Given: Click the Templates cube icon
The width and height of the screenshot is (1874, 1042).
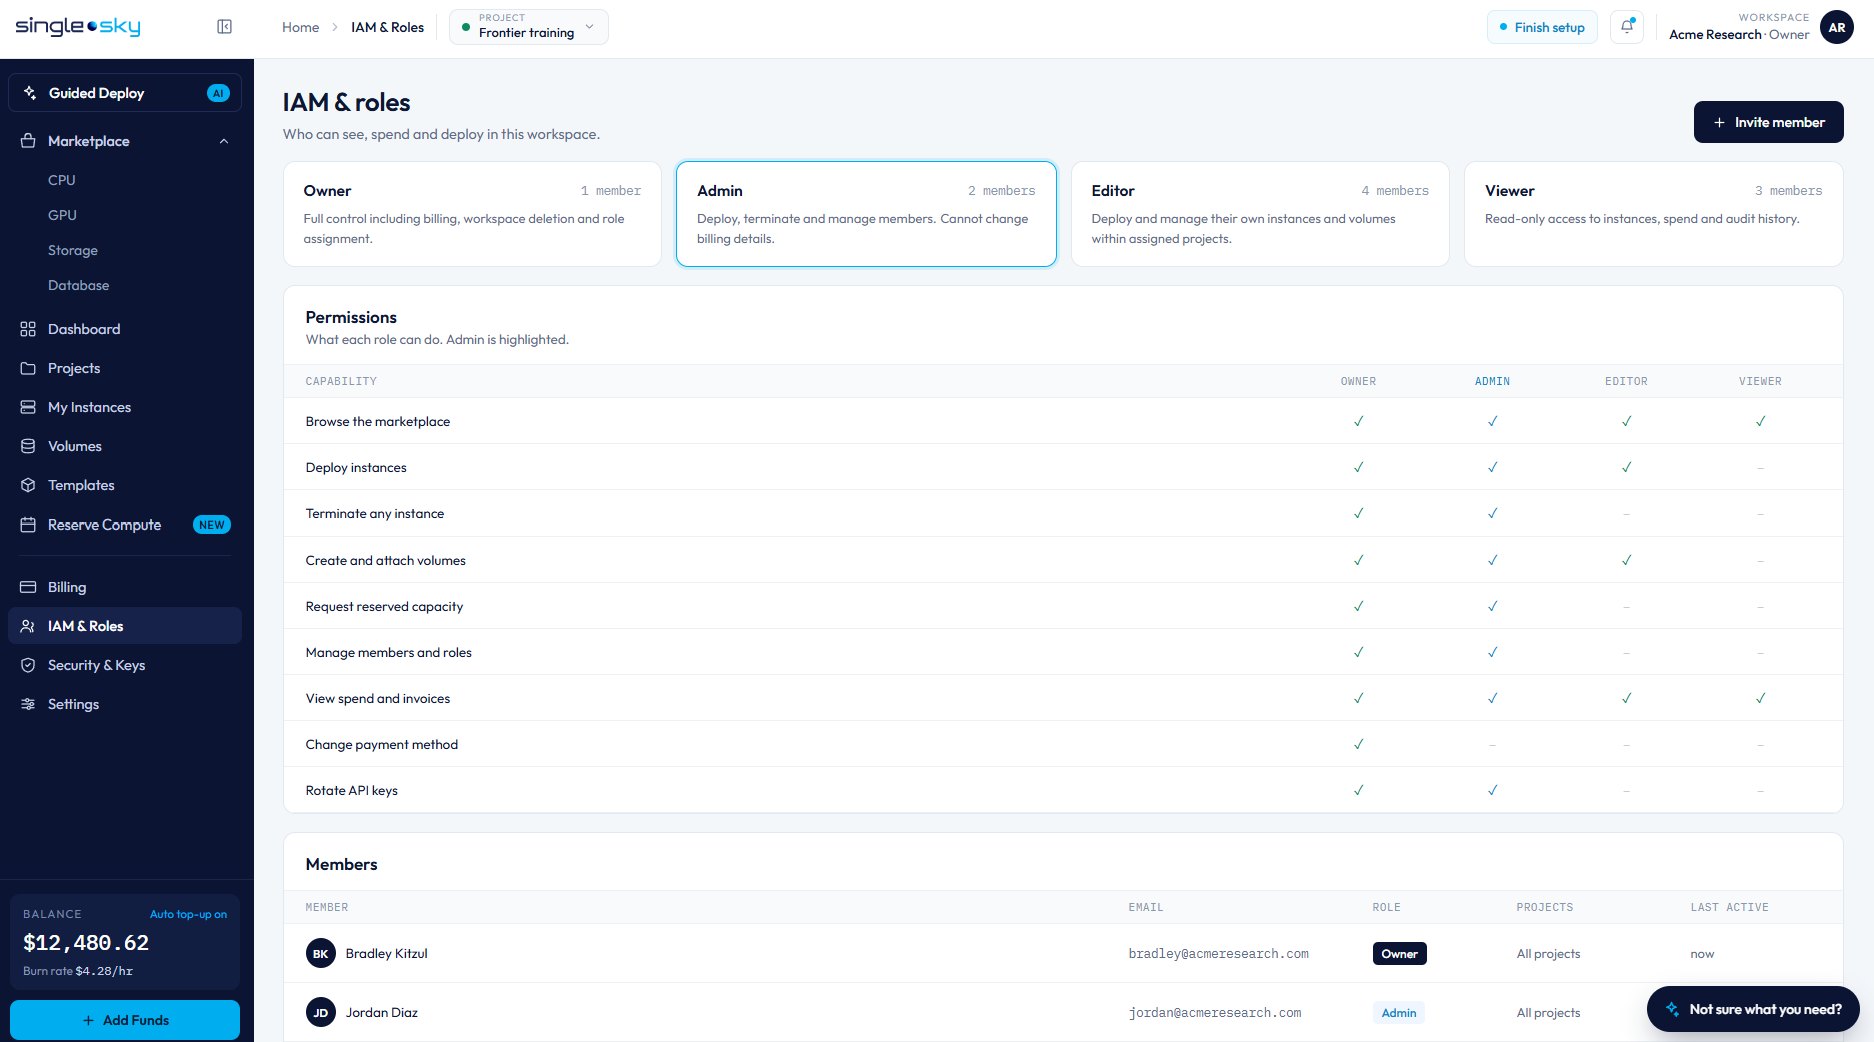Looking at the screenshot, I should click(28, 485).
